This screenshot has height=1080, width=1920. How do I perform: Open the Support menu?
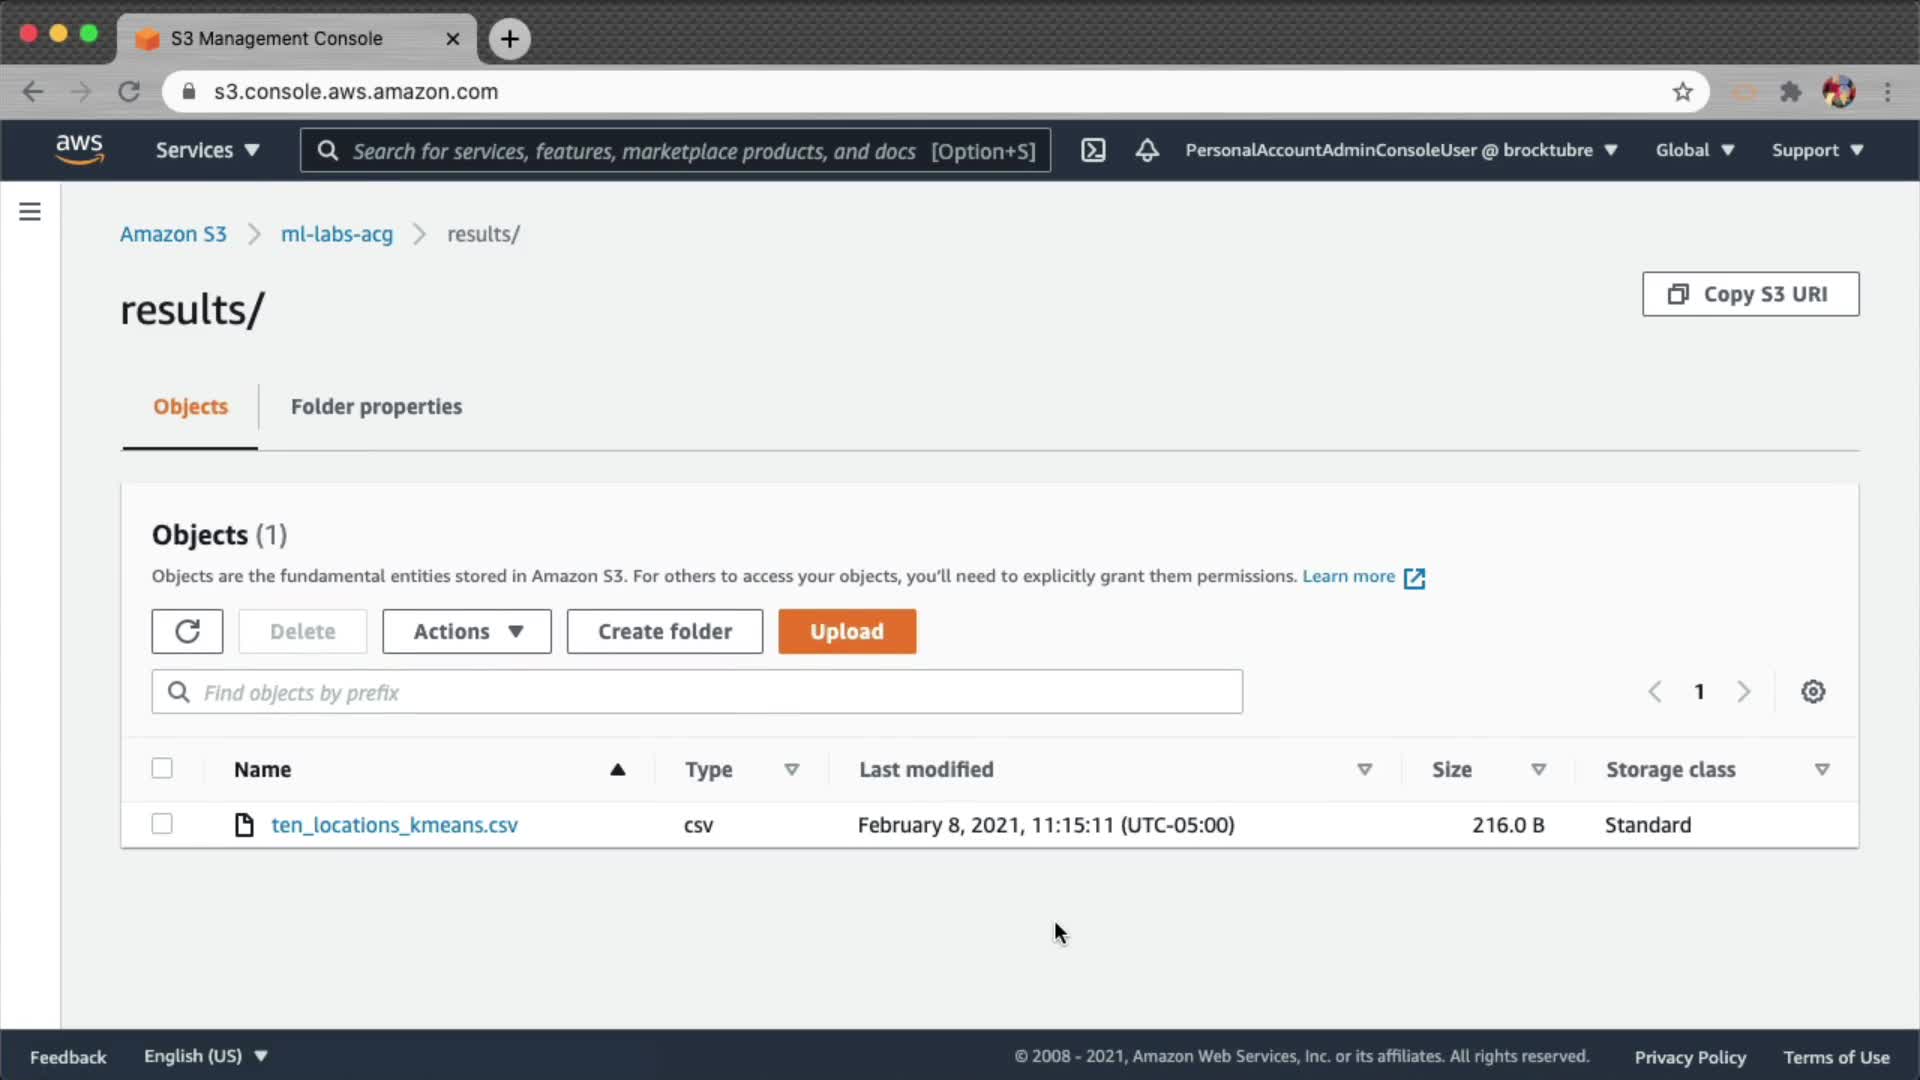click(x=1817, y=150)
